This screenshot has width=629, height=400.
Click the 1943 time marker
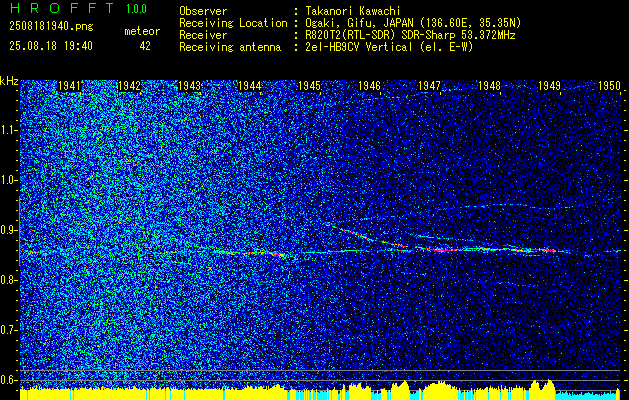[x=189, y=85]
